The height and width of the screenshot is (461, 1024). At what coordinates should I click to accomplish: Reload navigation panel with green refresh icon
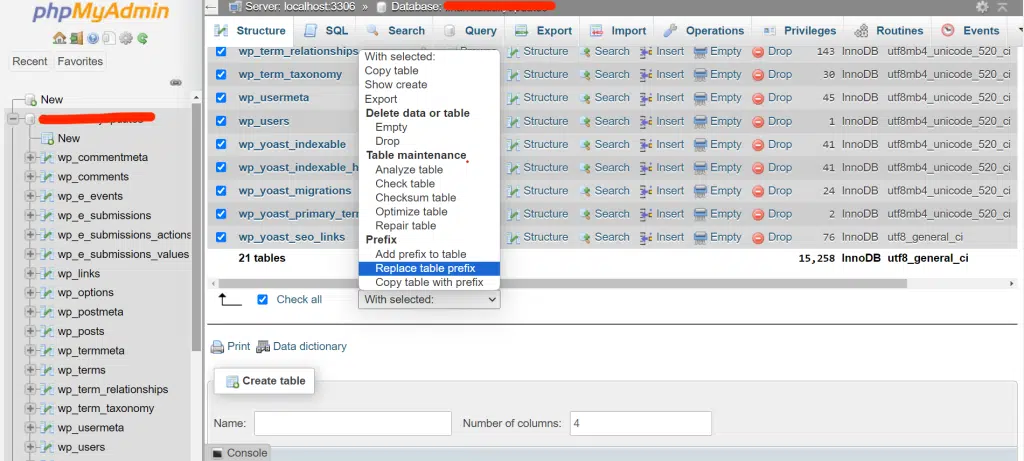tap(142, 39)
